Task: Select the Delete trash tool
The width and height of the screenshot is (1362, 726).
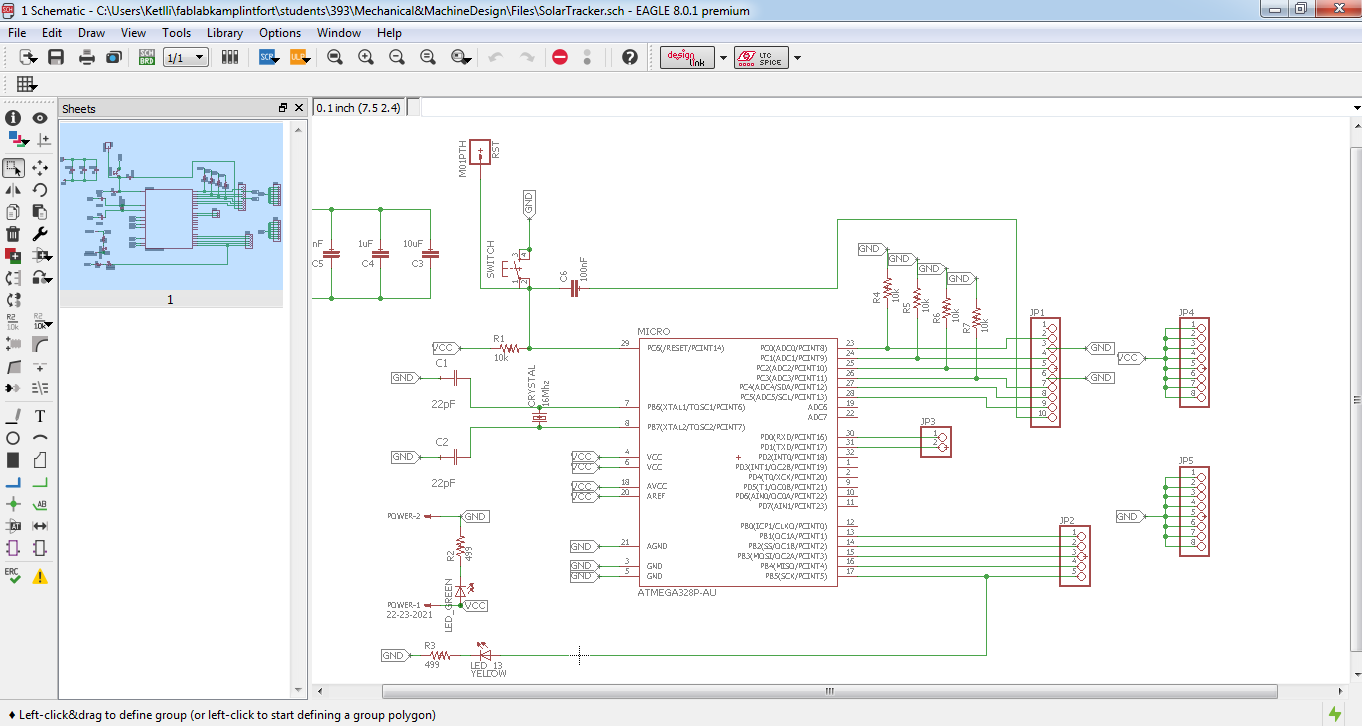Action: pos(13,233)
